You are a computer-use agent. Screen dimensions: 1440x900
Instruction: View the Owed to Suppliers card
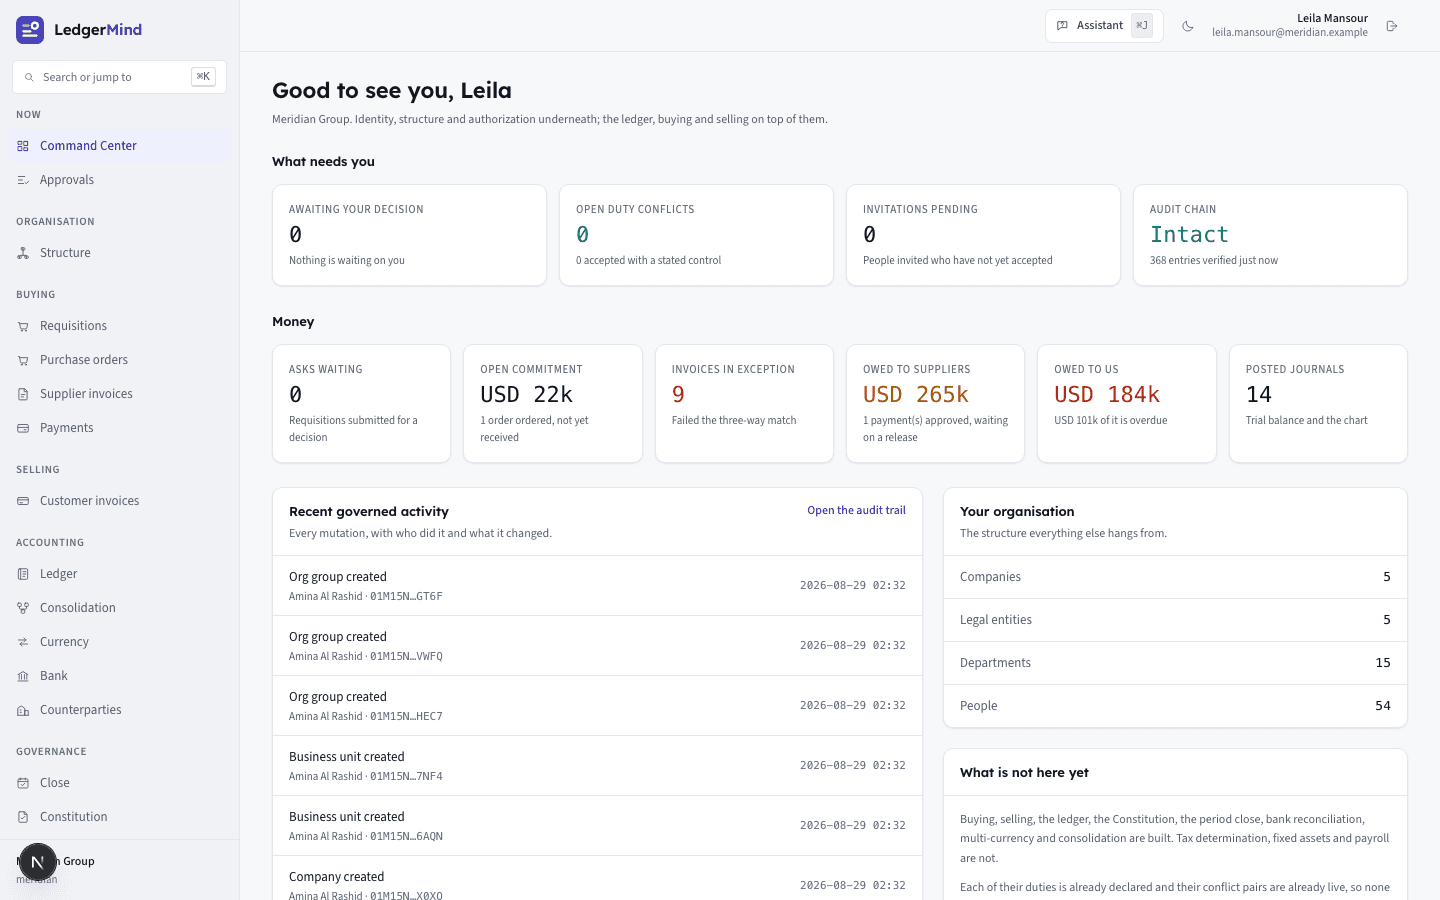(x=935, y=404)
